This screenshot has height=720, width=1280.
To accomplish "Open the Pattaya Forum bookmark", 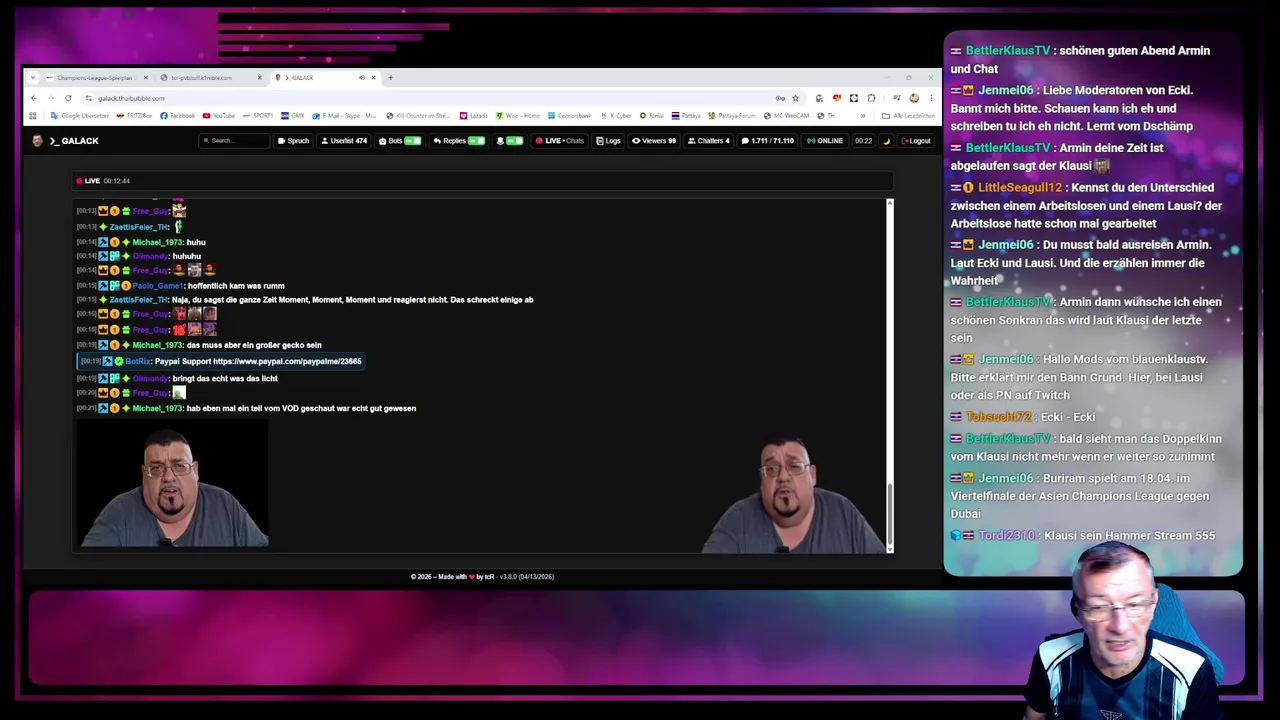I will [733, 116].
